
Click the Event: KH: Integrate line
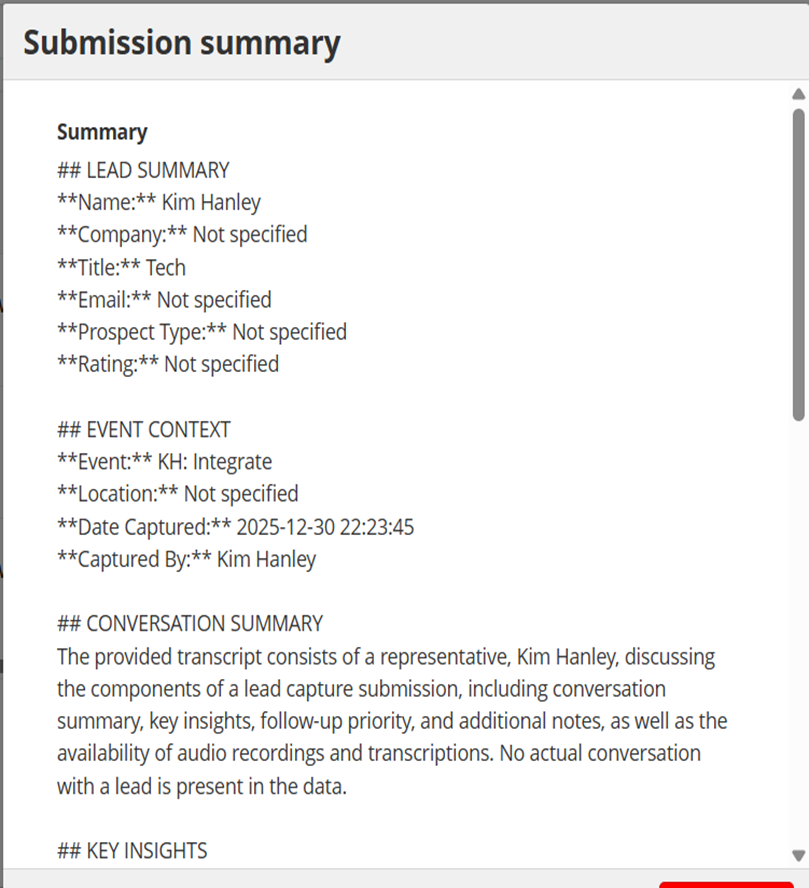[x=165, y=462]
